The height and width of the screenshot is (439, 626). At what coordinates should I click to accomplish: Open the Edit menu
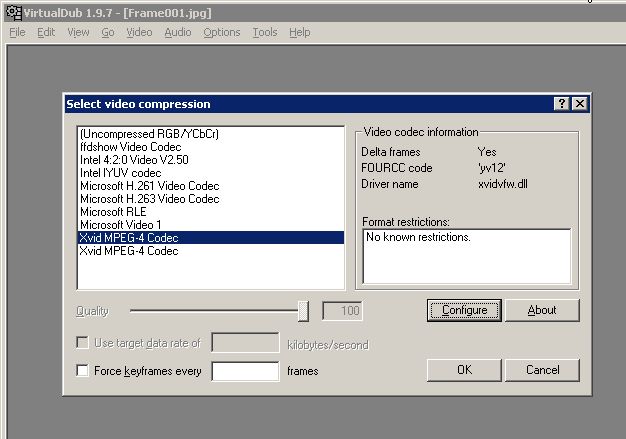pyautogui.click(x=46, y=32)
